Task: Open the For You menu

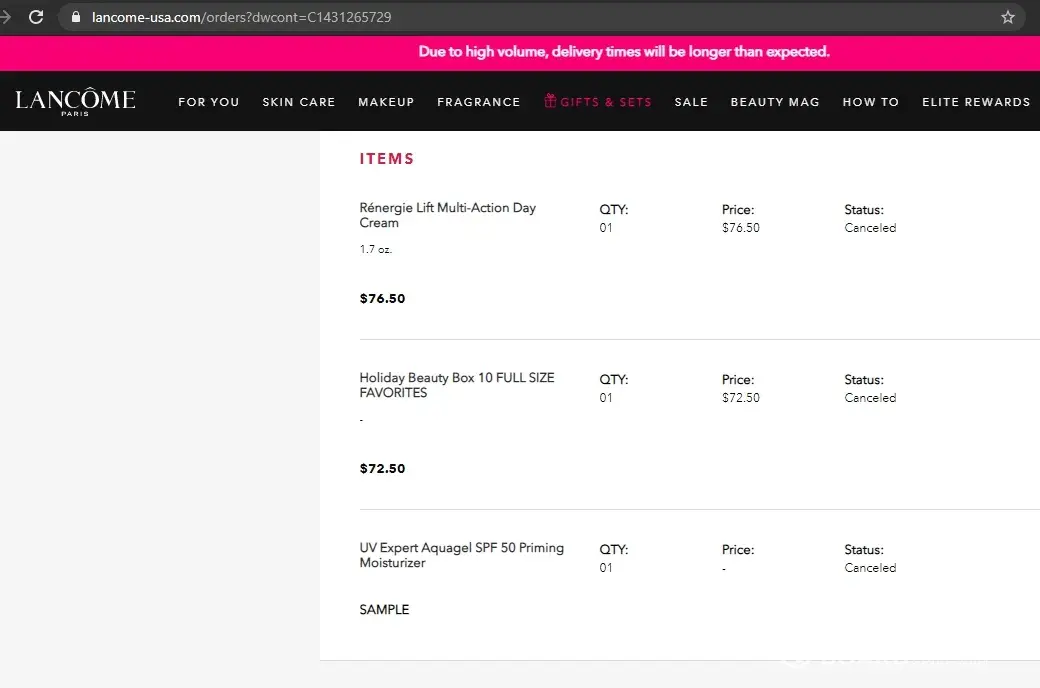Action: pyautogui.click(x=208, y=102)
